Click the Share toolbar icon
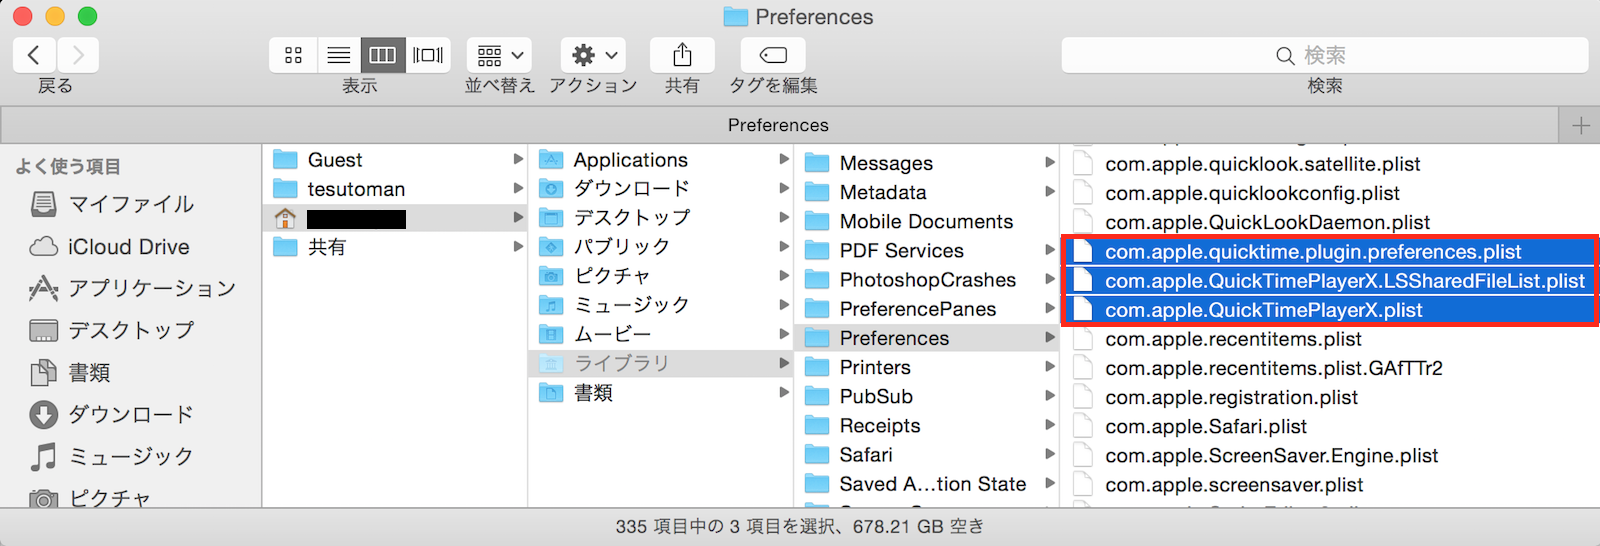 click(682, 55)
